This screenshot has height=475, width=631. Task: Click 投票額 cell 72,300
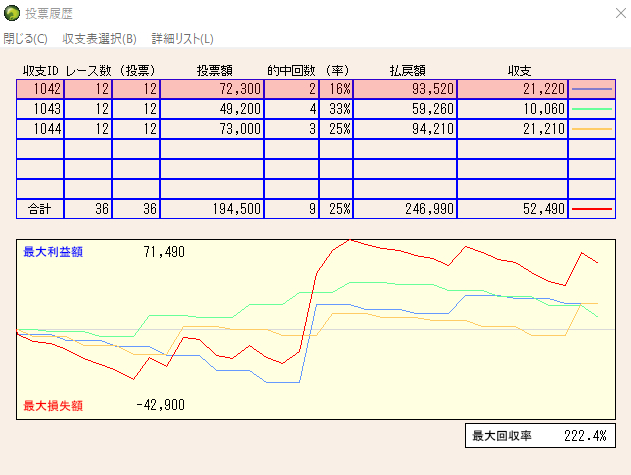(x=212, y=89)
